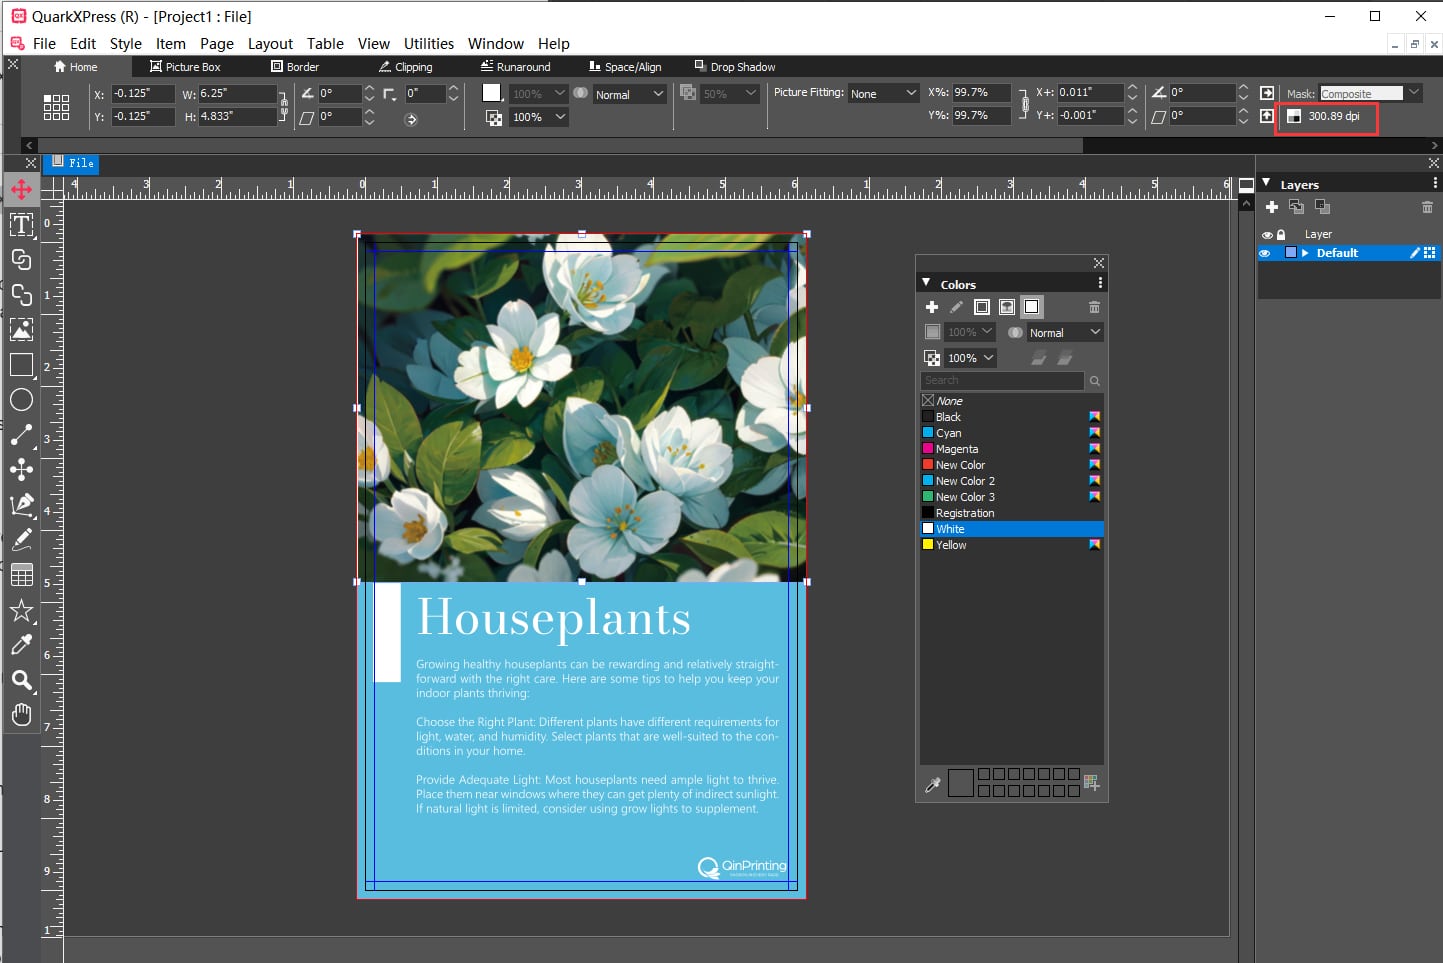Switch to the Drop Shadow tab

[735, 66]
